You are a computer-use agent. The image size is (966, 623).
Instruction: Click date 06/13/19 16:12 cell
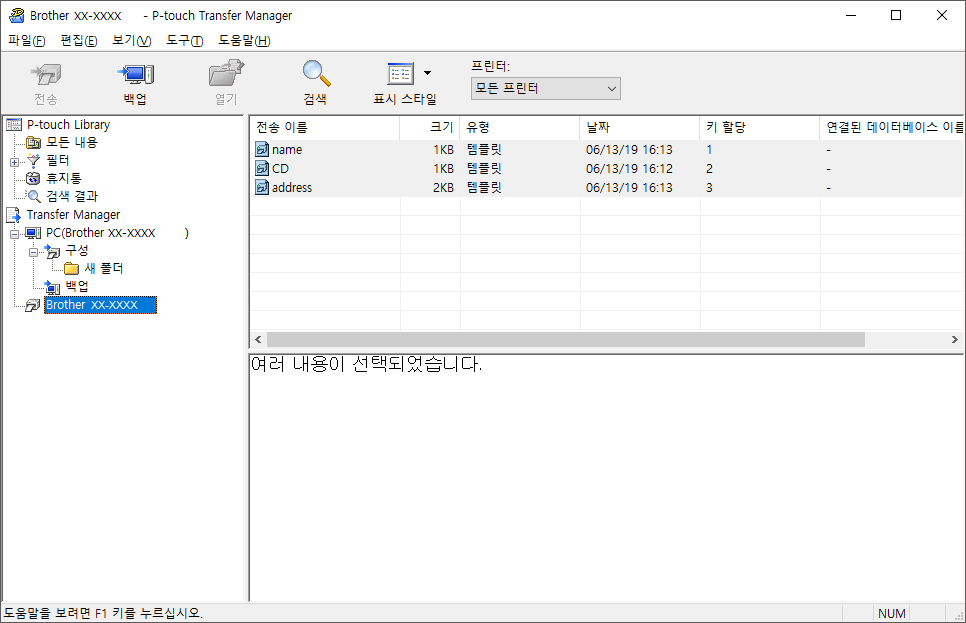(629, 168)
